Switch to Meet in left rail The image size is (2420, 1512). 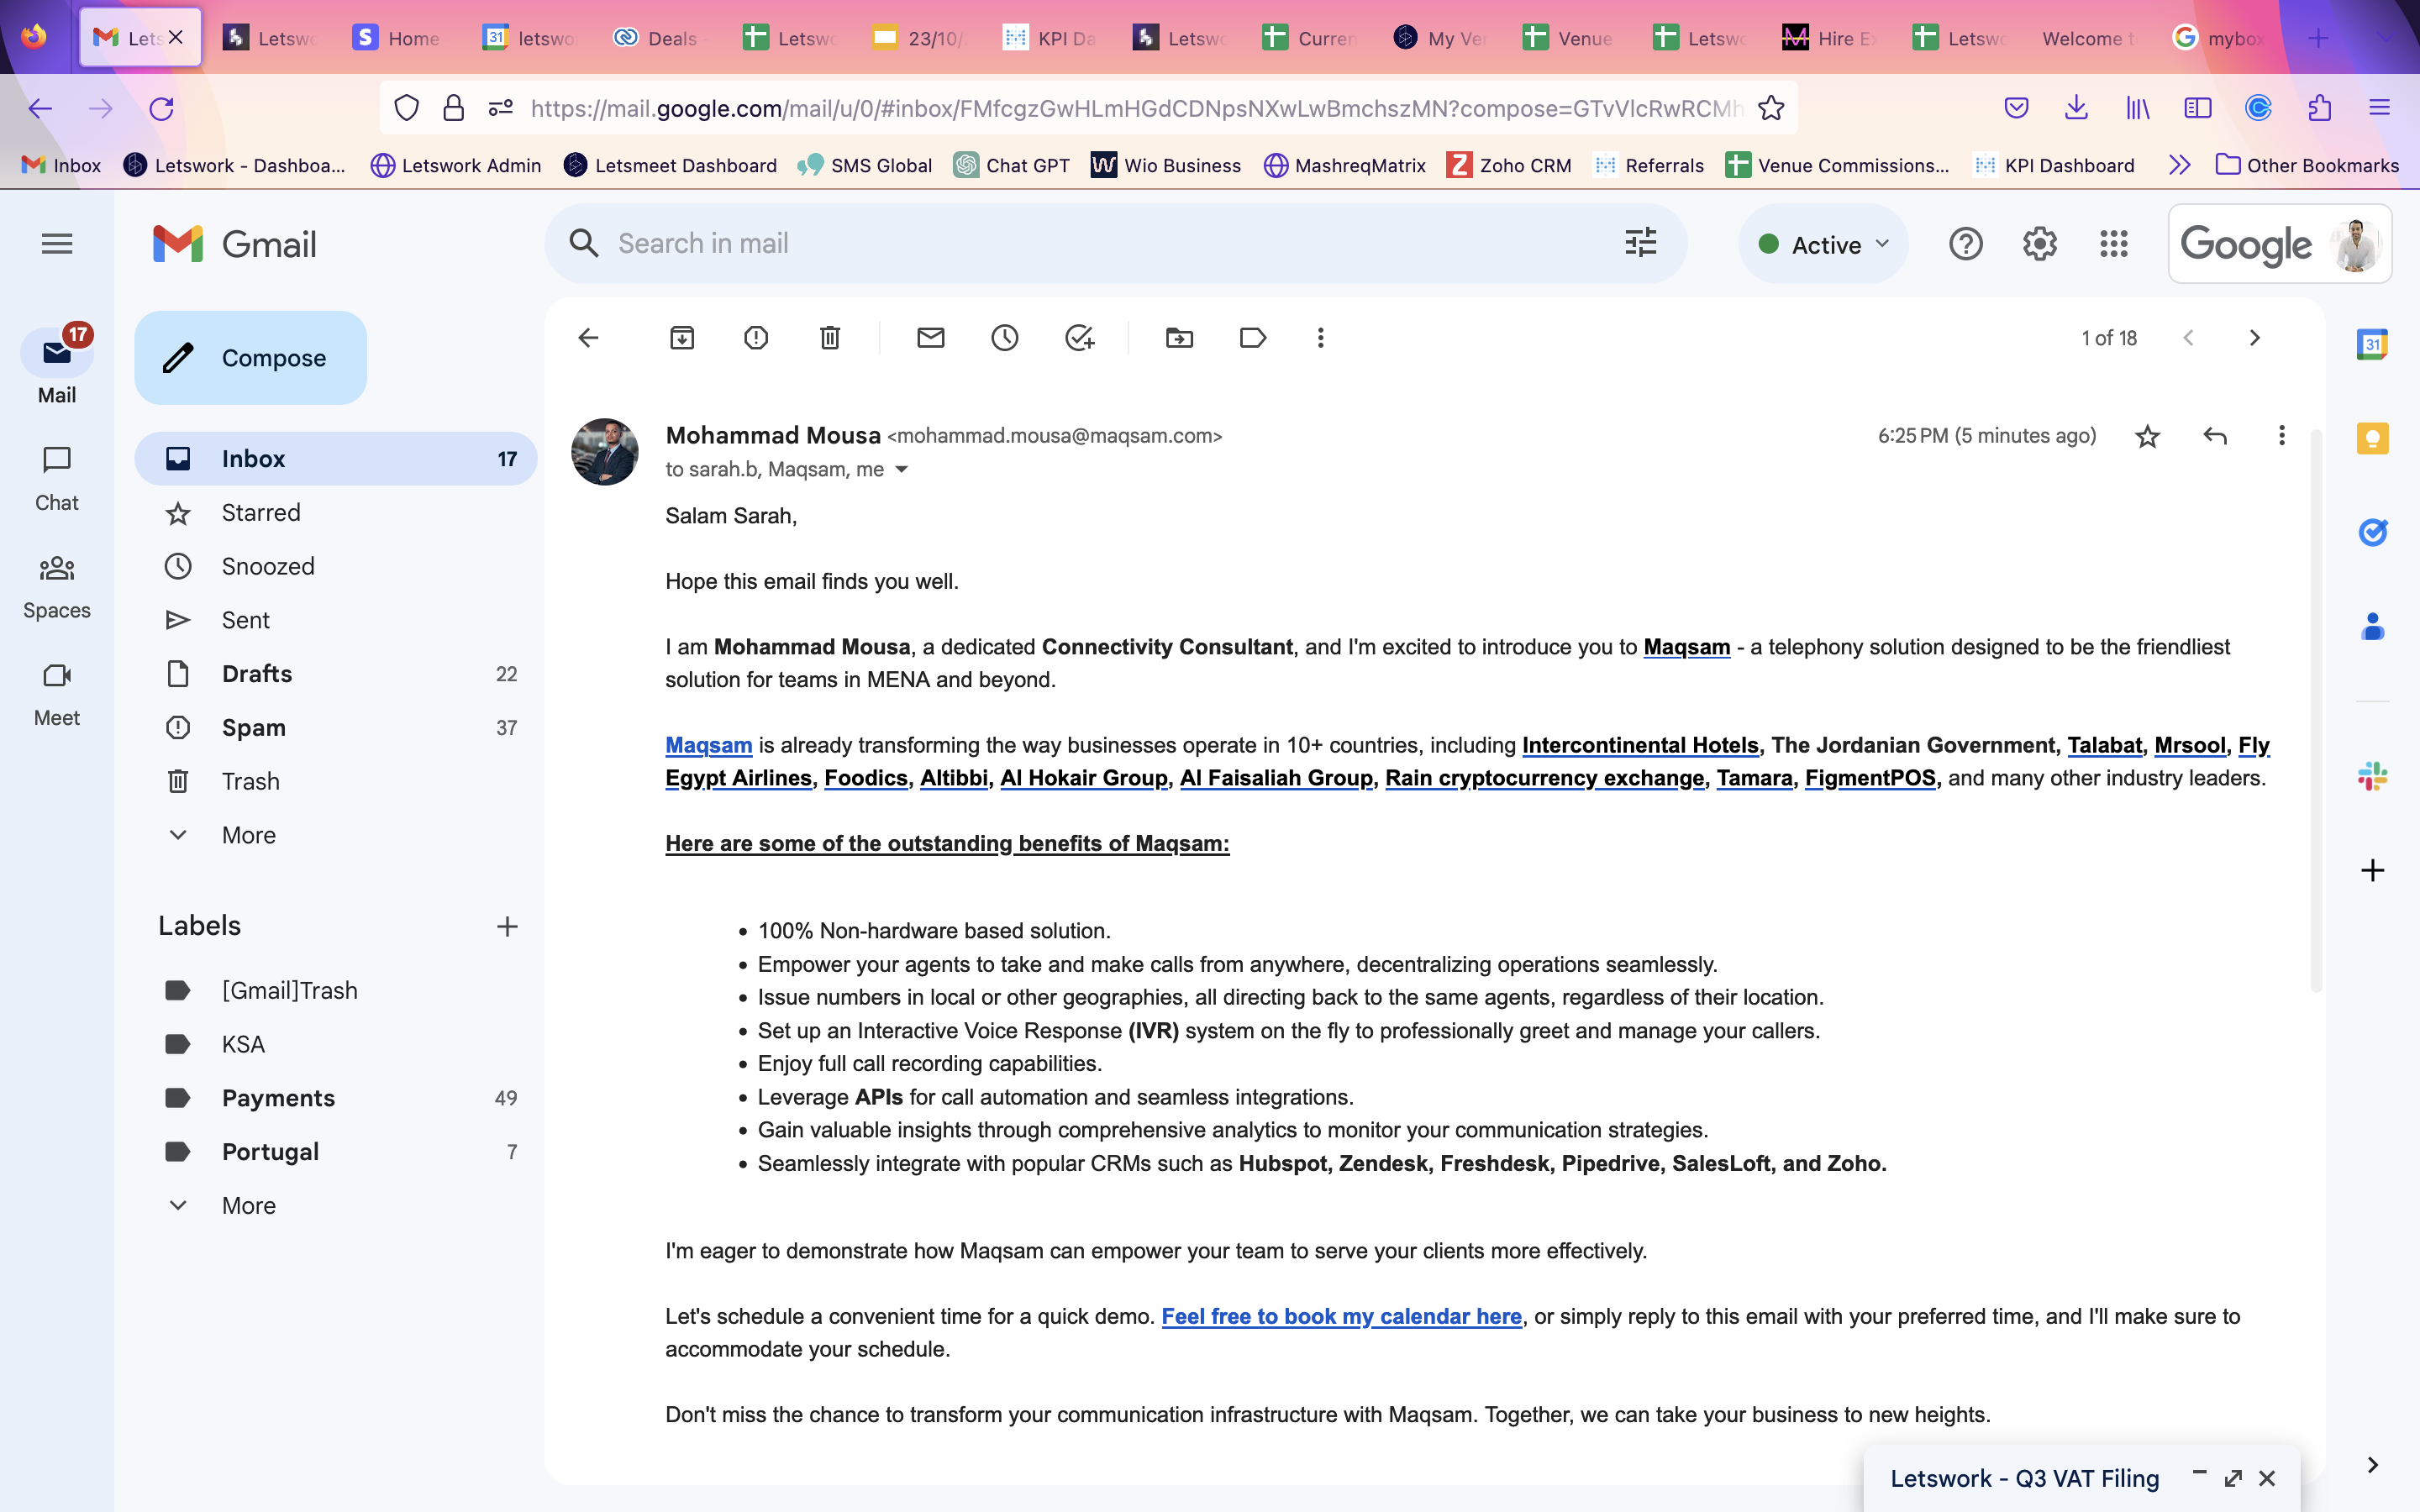click(57, 694)
